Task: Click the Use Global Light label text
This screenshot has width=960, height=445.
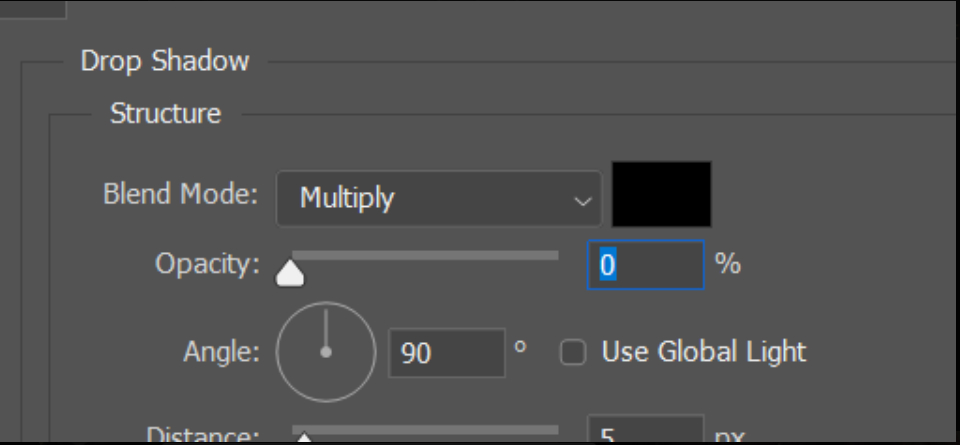Action: (703, 352)
